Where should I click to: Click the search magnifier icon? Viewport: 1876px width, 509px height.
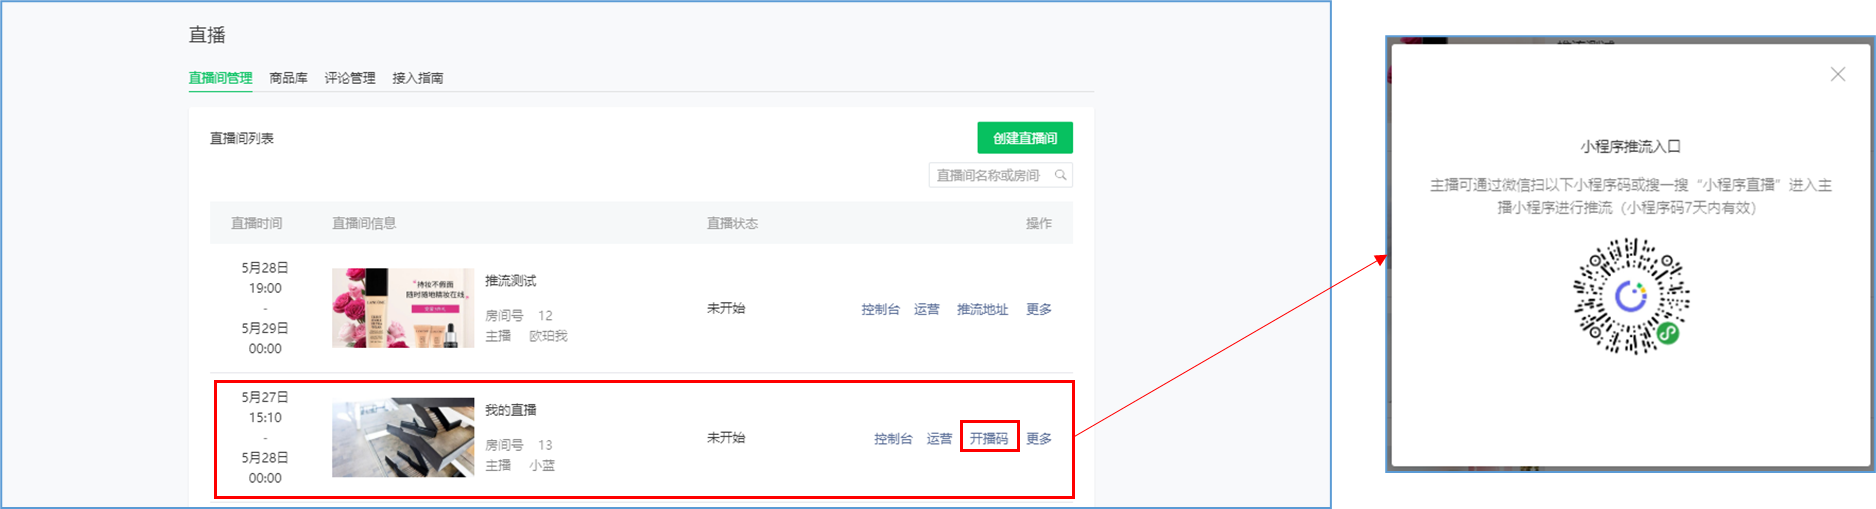click(1061, 175)
